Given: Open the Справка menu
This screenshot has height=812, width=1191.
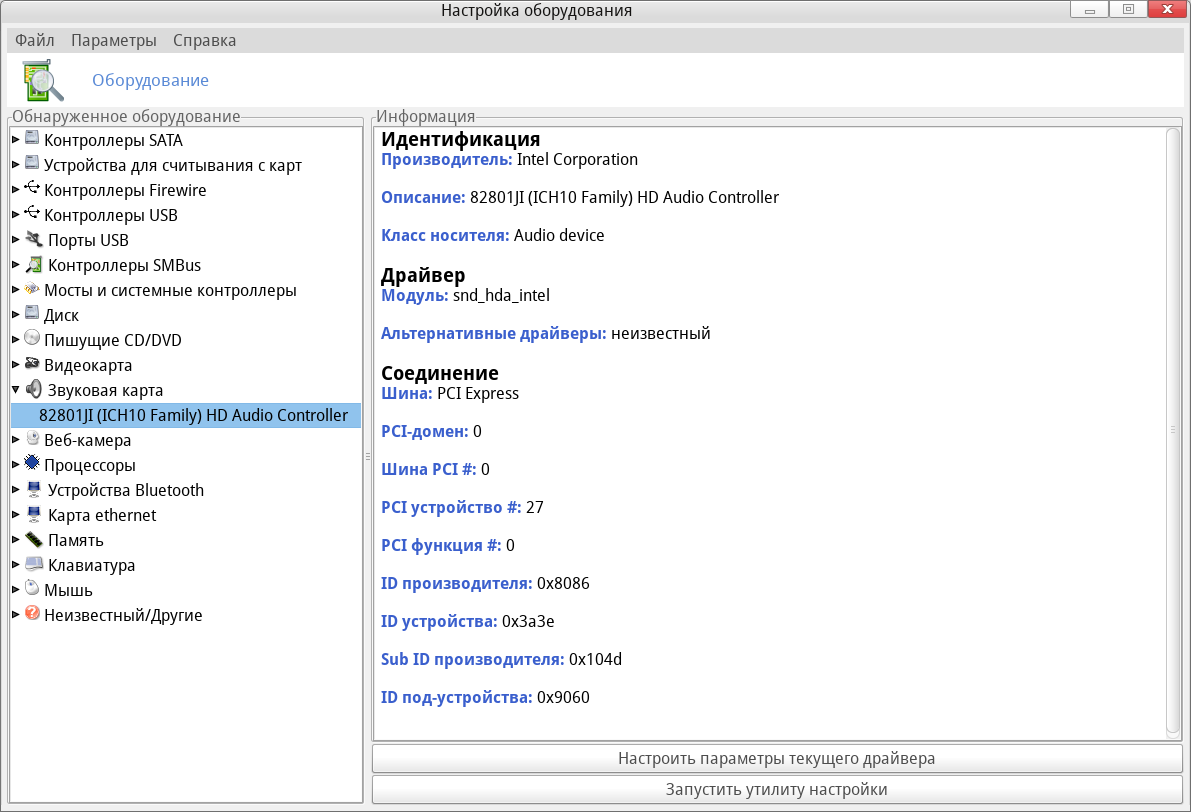Looking at the screenshot, I should click(x=204, y=40).
